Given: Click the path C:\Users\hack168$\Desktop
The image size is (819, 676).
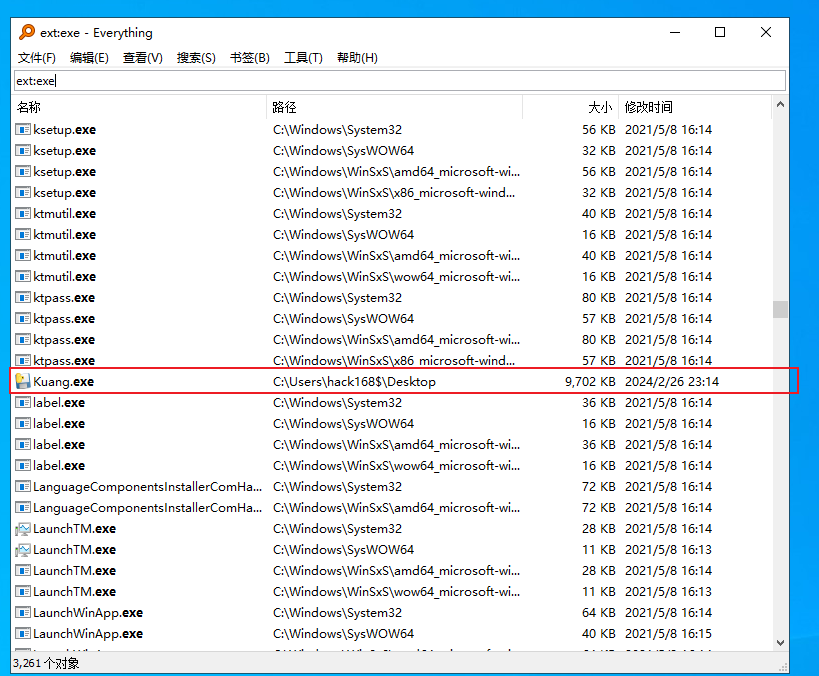Looking at the screenshot, I should coord(354,382).
